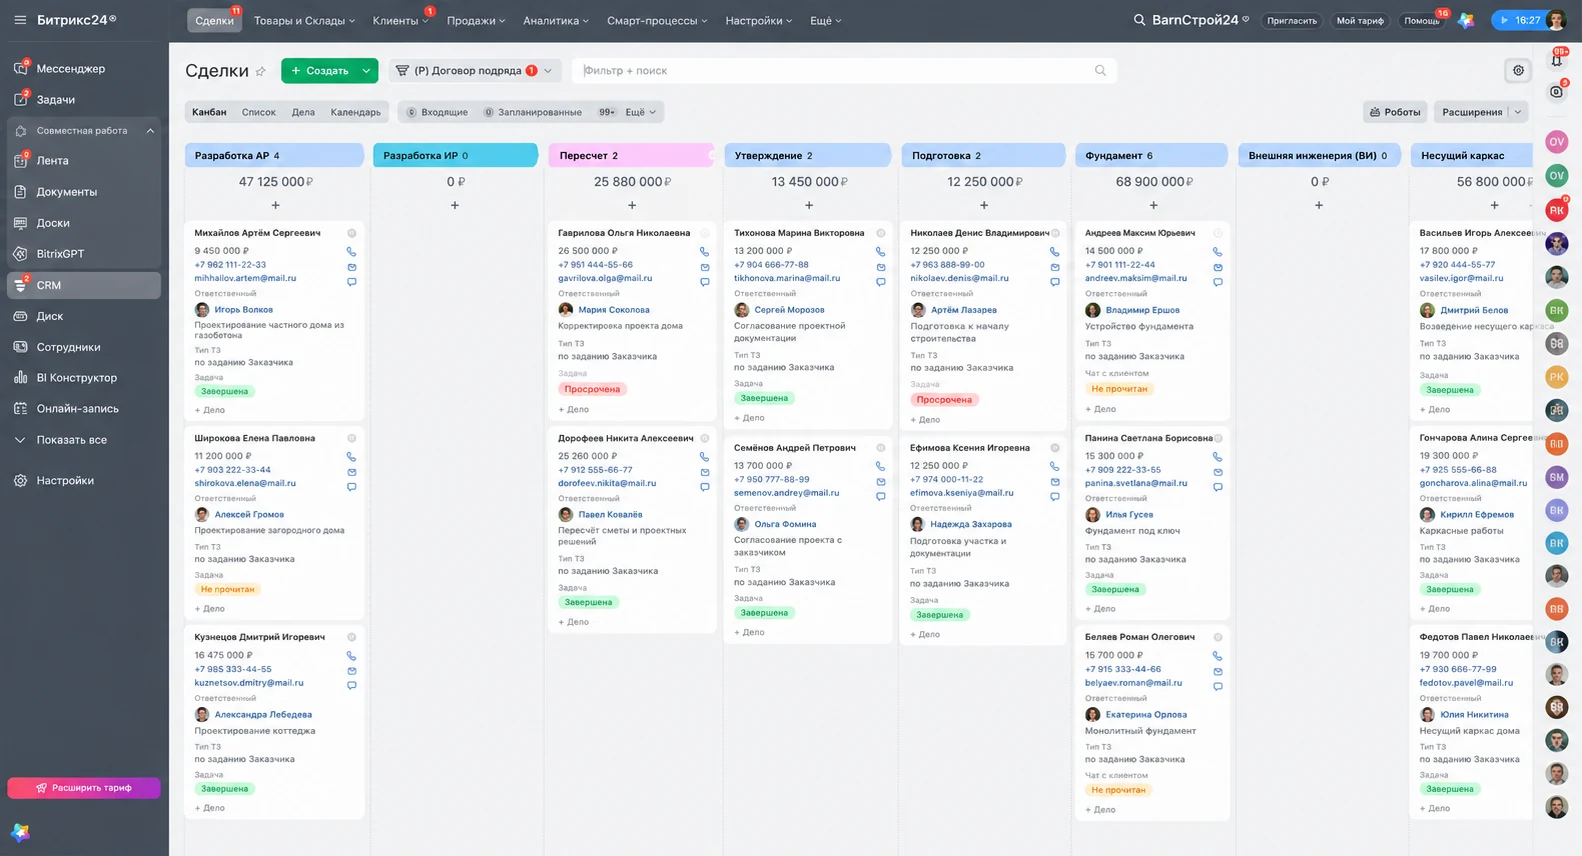Collapse the Совместная работа section
The width and height of the screenshot is (1582, 856).
[x=150, y=131]
